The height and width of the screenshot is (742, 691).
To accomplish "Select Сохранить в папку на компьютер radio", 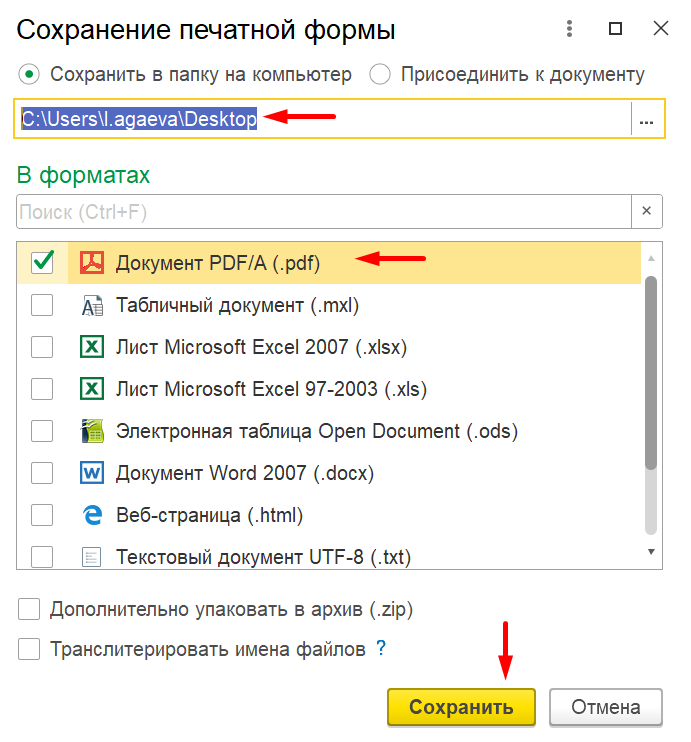I will click(29, 74).
